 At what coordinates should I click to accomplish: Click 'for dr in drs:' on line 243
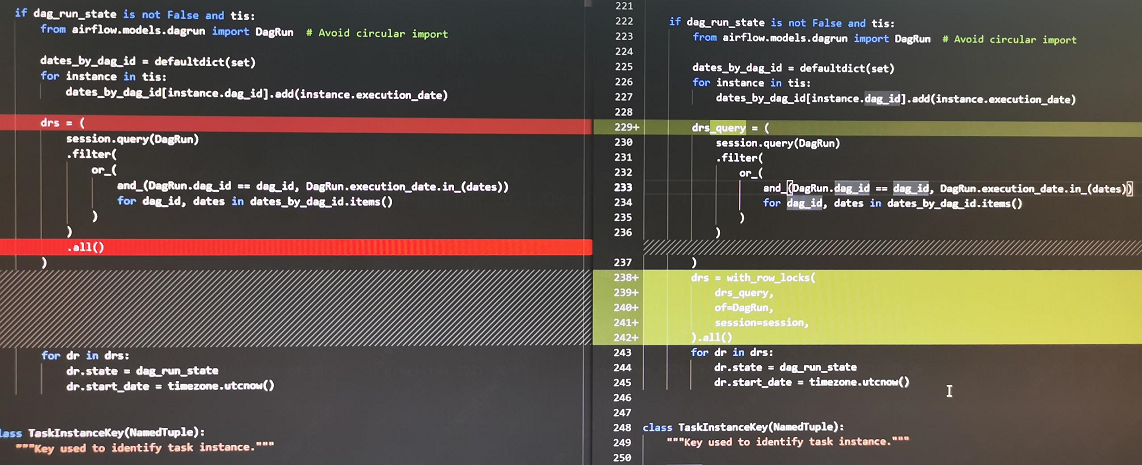[x=732, y=353]
